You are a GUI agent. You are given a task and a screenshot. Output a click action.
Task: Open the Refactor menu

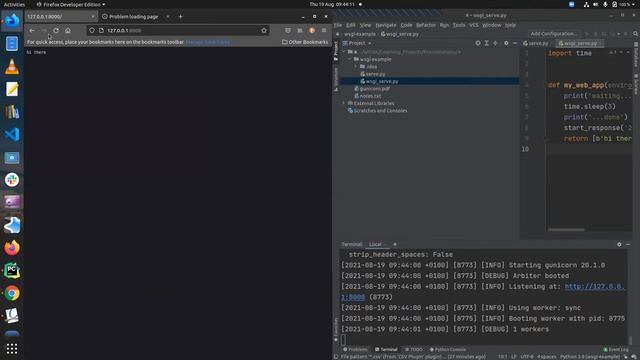click(426, 25)
